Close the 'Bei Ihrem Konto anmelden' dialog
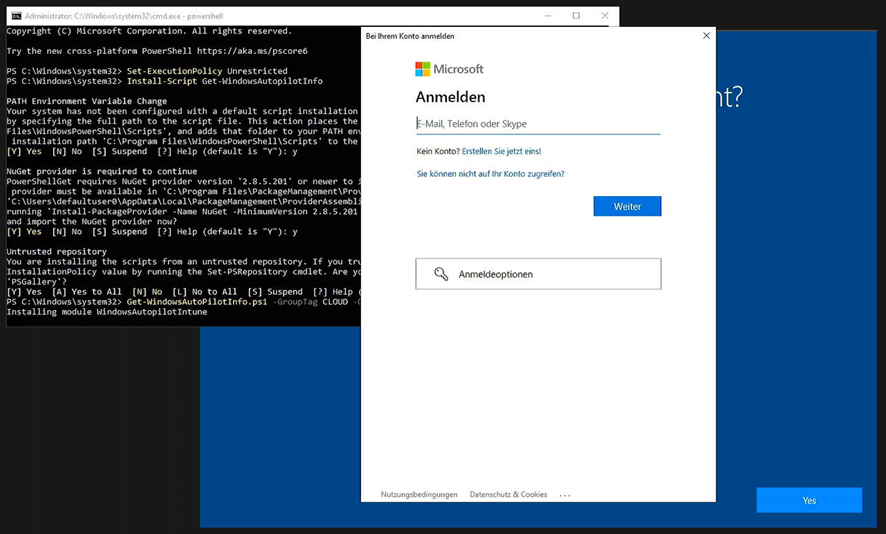This screenshot has height=534, width=886. point(706,36)
